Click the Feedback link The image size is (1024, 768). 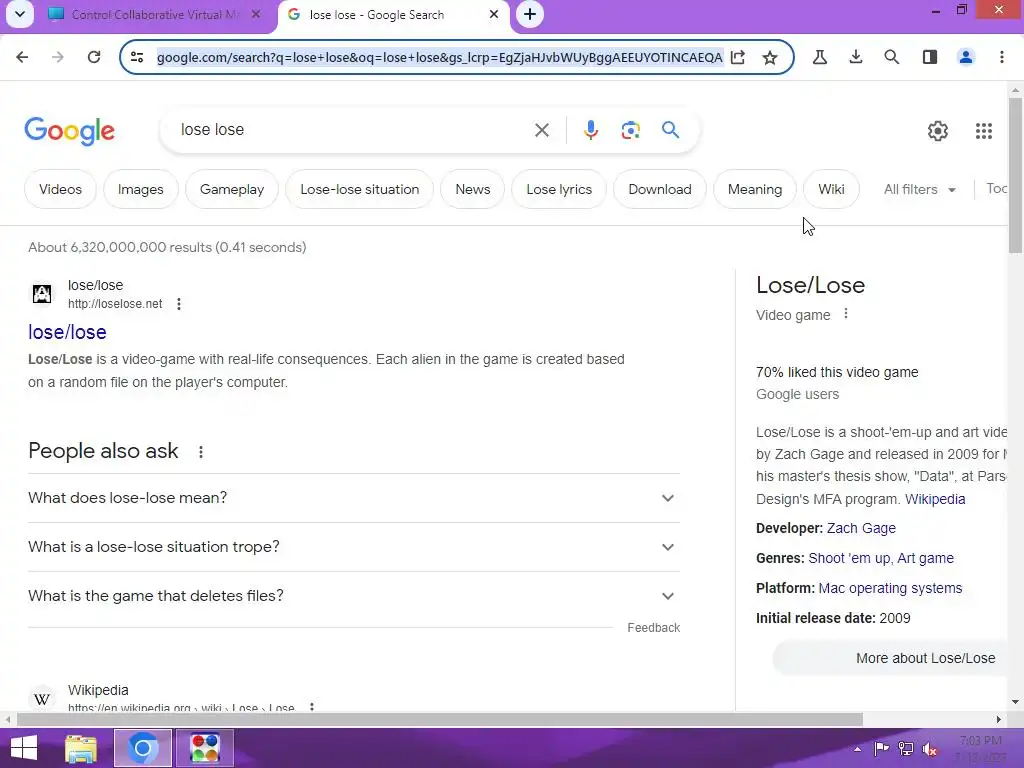click(x=653, y=628)
